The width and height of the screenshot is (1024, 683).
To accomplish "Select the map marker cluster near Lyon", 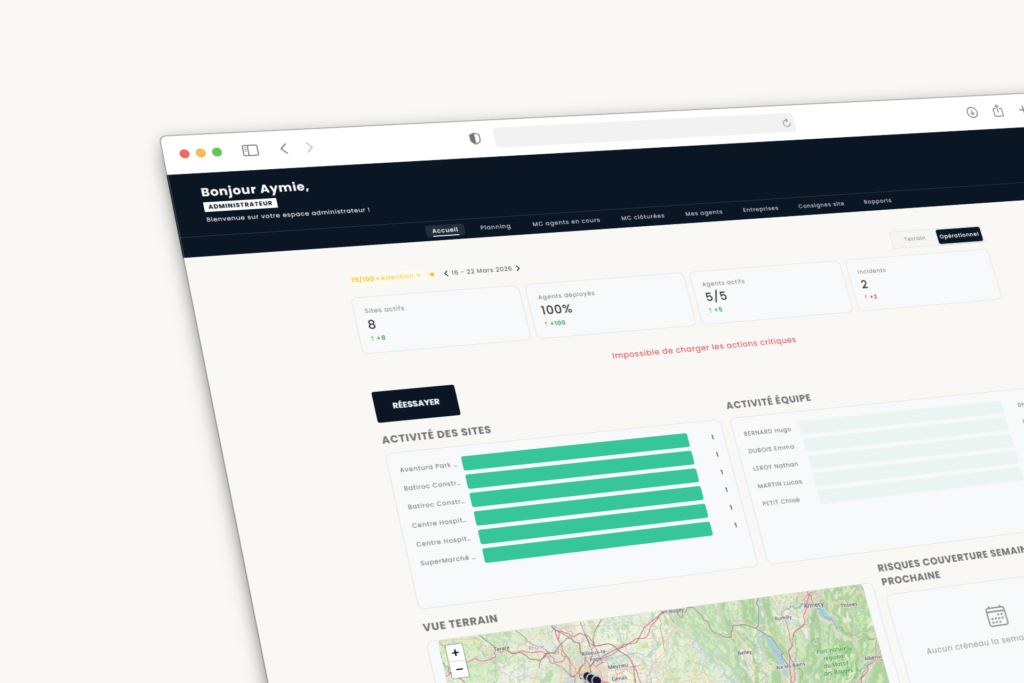I will point(594,678).
